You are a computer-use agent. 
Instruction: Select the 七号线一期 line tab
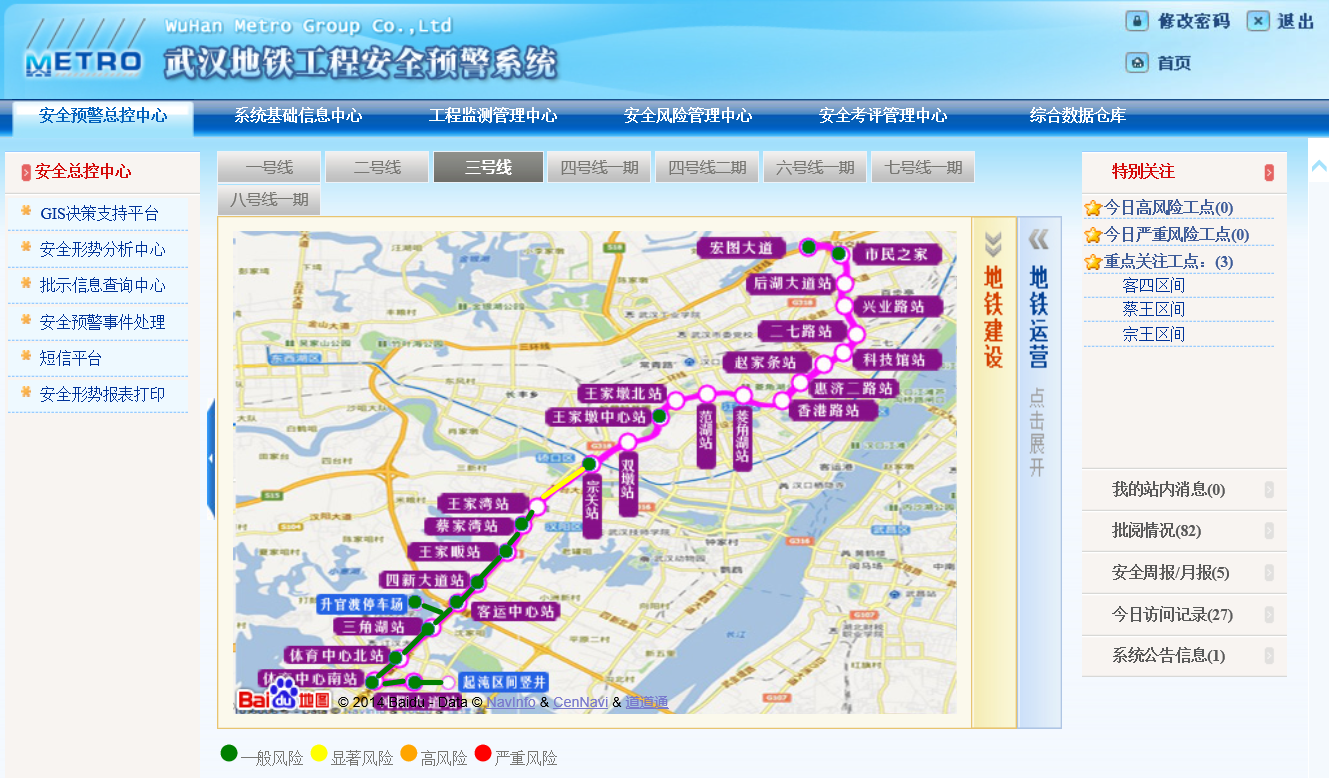(x=922, y=167)
